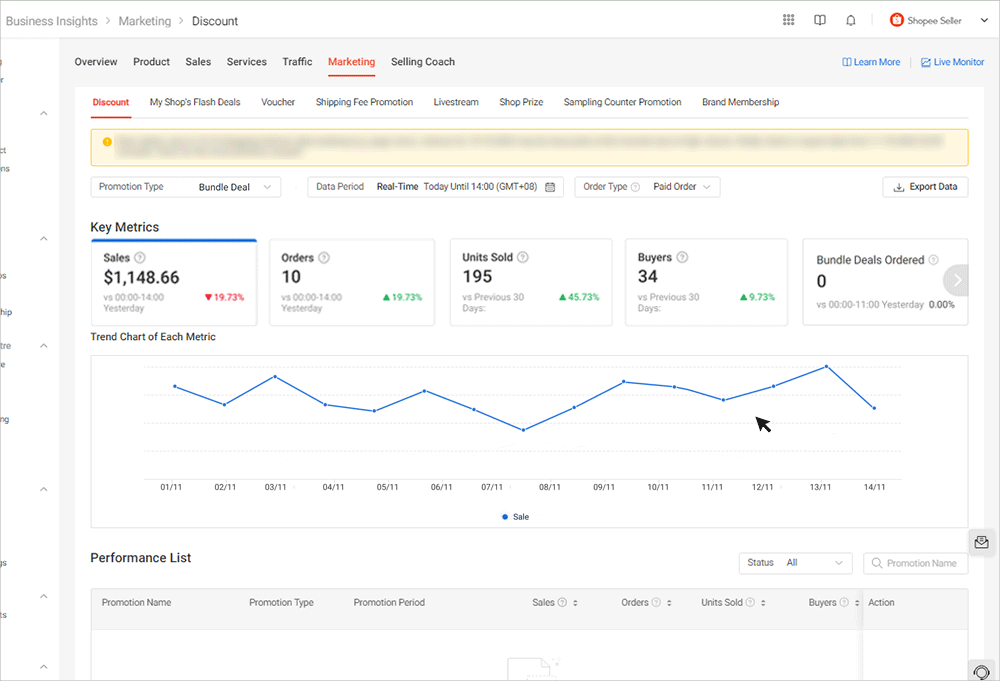
Task: Click the Sales metric help icon
Action: coord(140,258)
